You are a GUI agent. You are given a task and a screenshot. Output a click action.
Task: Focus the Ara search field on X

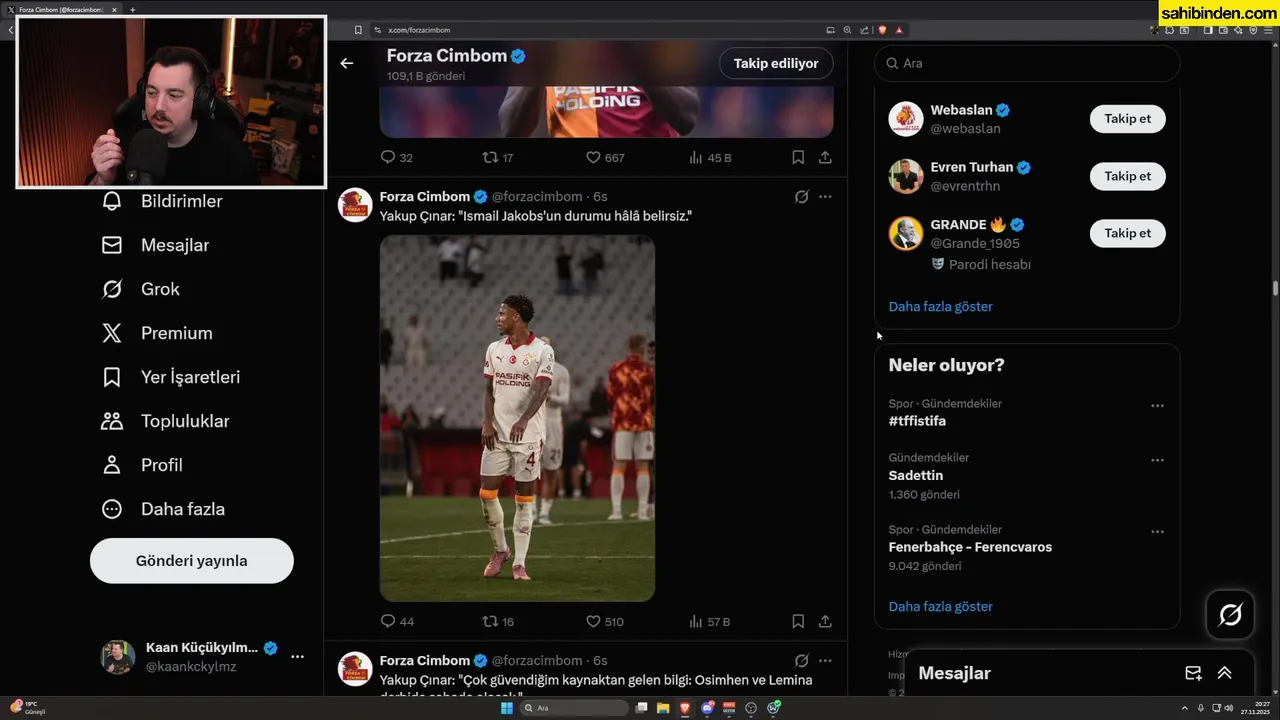coord(1027,63)
